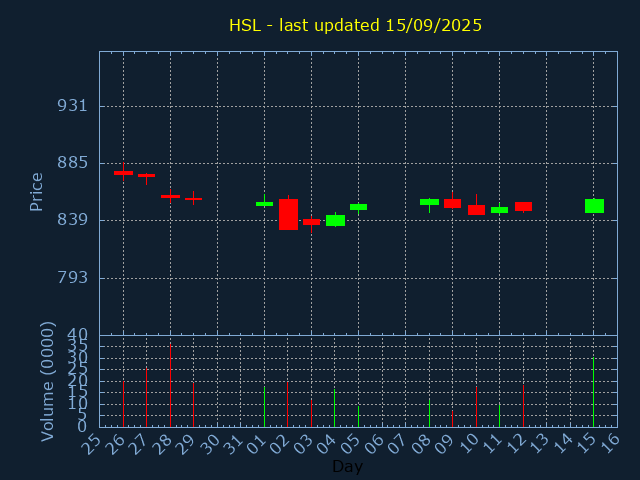Image resolution: width=640 pixels, height=480 pixels.
Task: Select the green candlestick for day 11
Action: click(x=500, y=210)
